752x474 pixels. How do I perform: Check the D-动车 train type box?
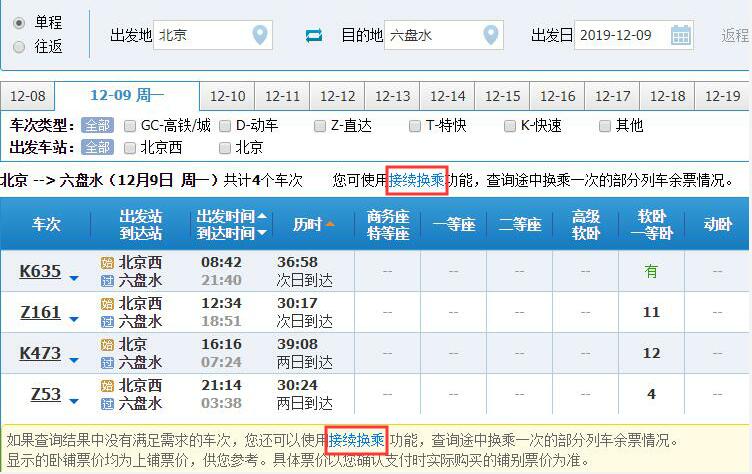(224, 126)
